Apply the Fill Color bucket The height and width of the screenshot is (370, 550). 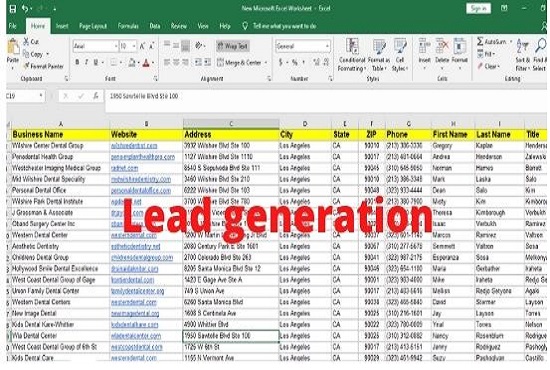point(132,62)
